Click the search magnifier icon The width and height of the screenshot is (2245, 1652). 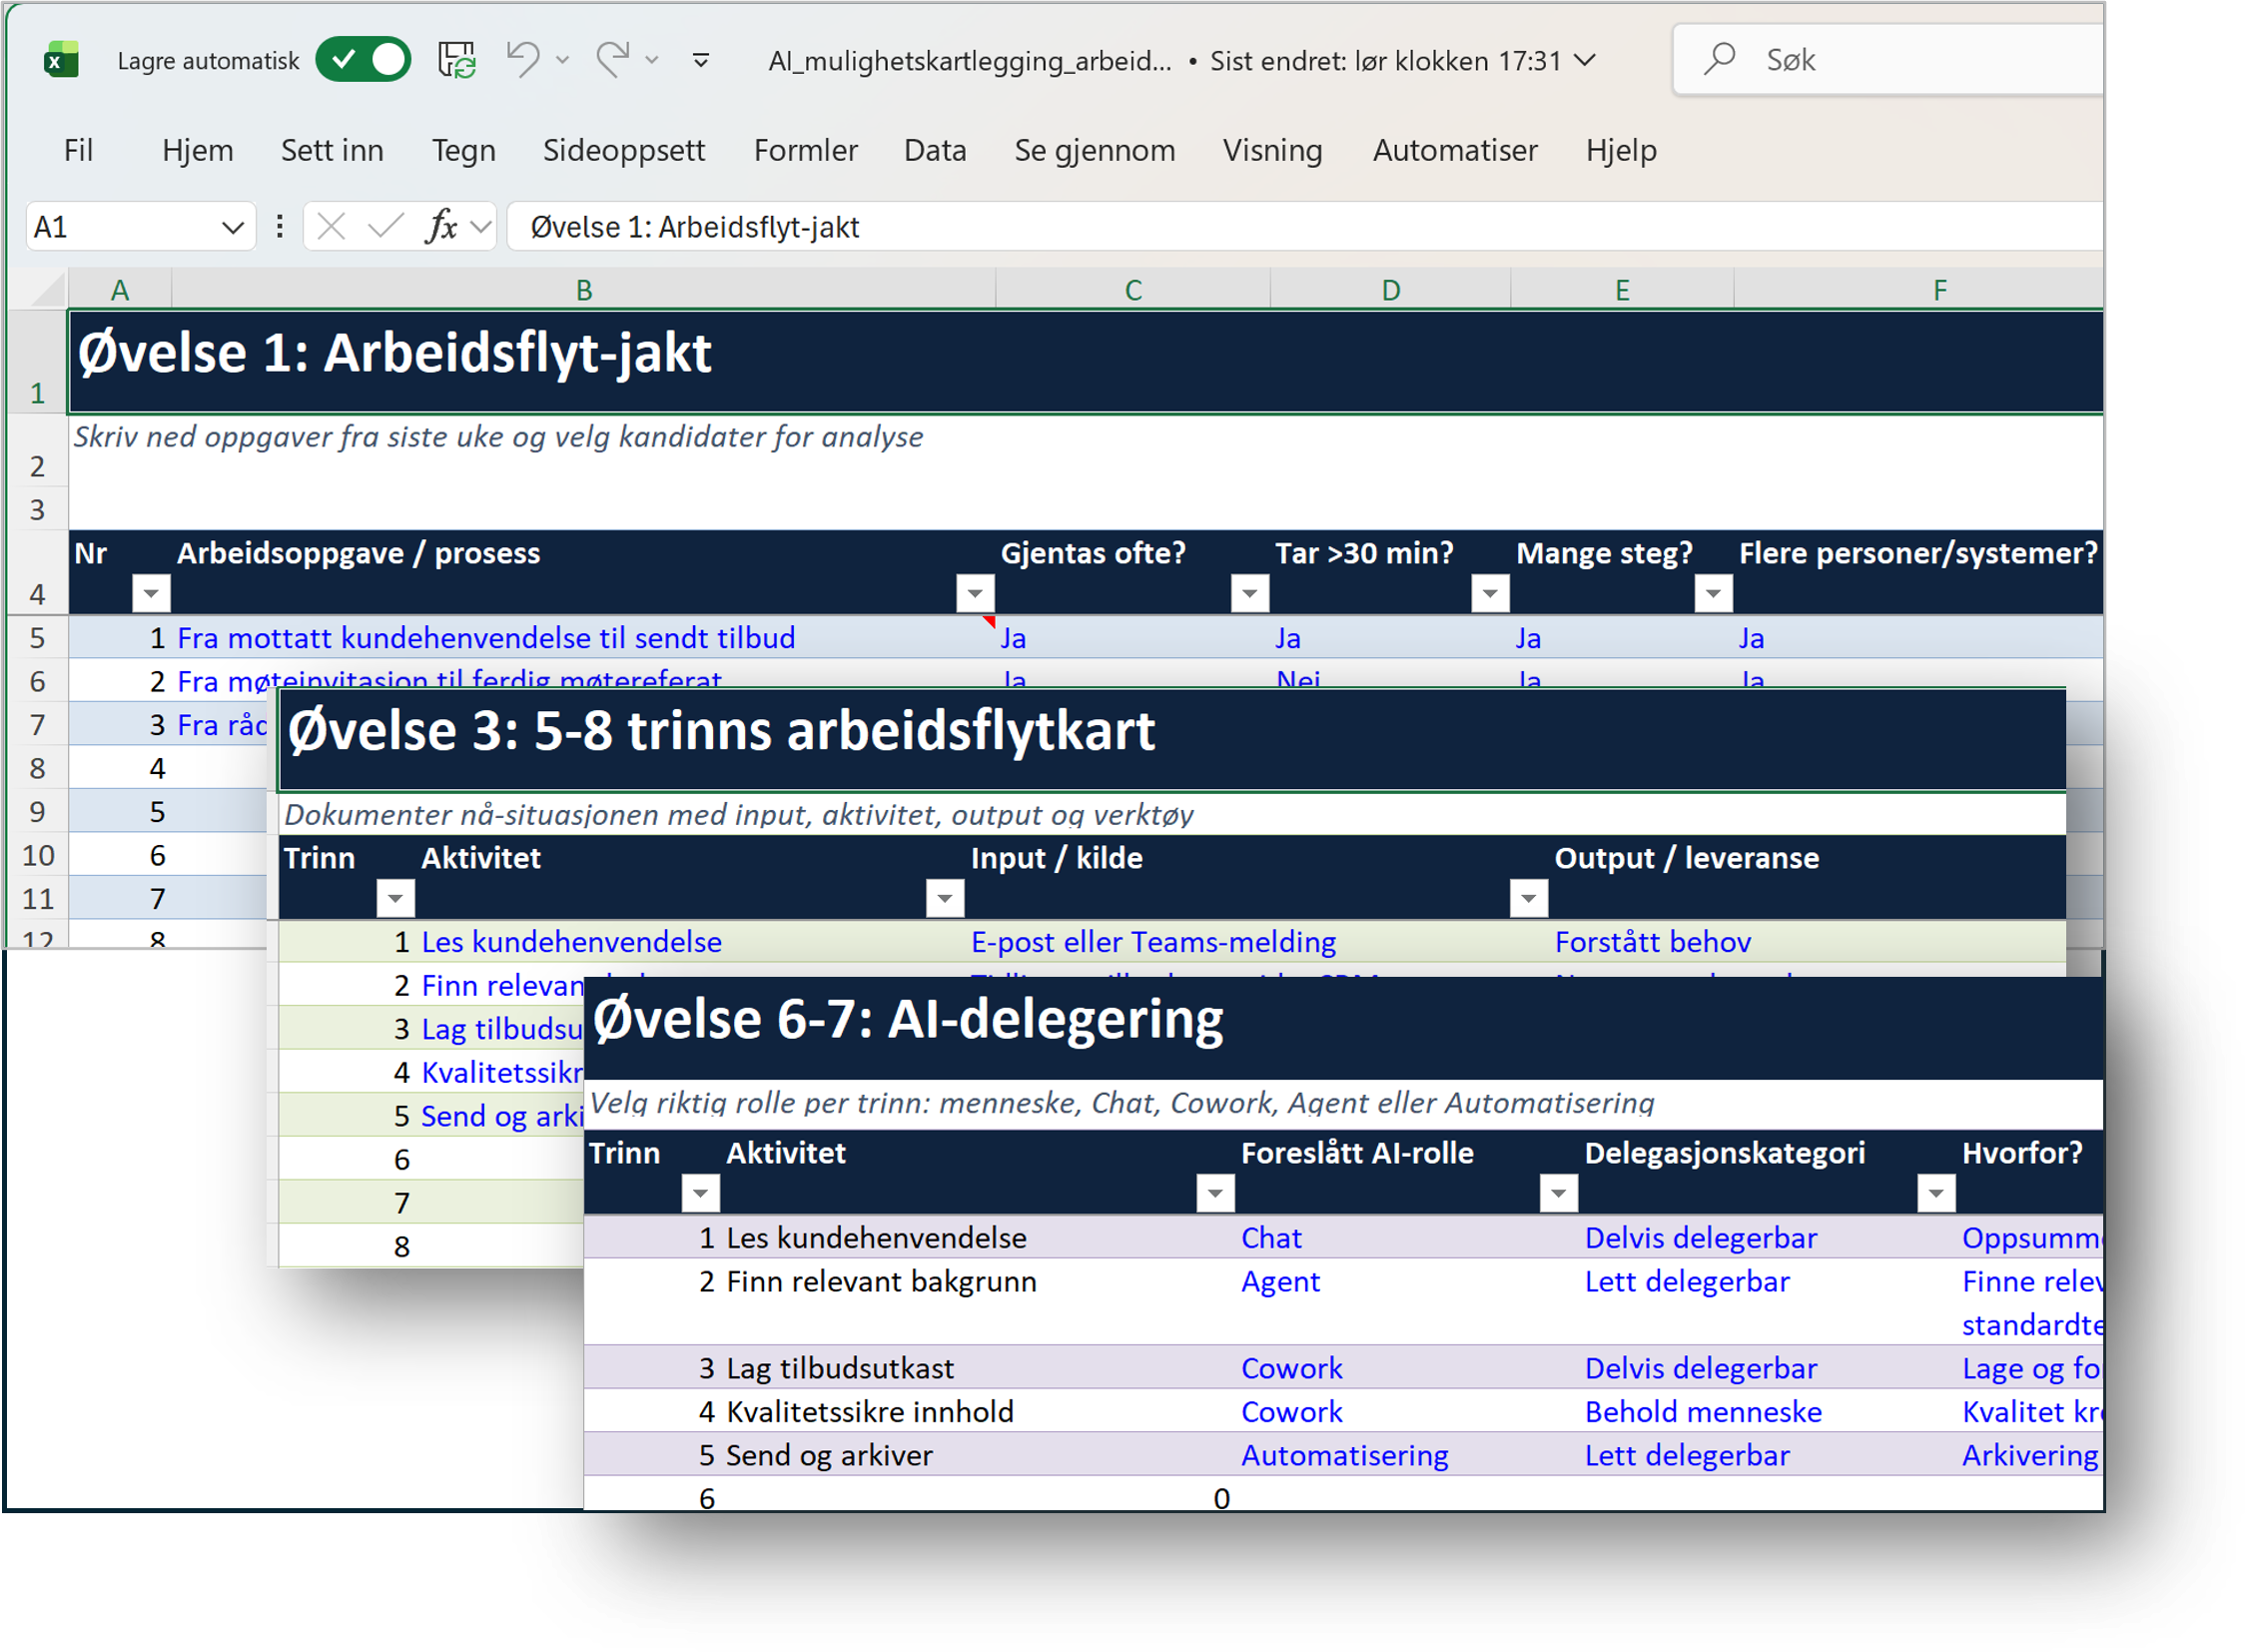(1719, 59)
